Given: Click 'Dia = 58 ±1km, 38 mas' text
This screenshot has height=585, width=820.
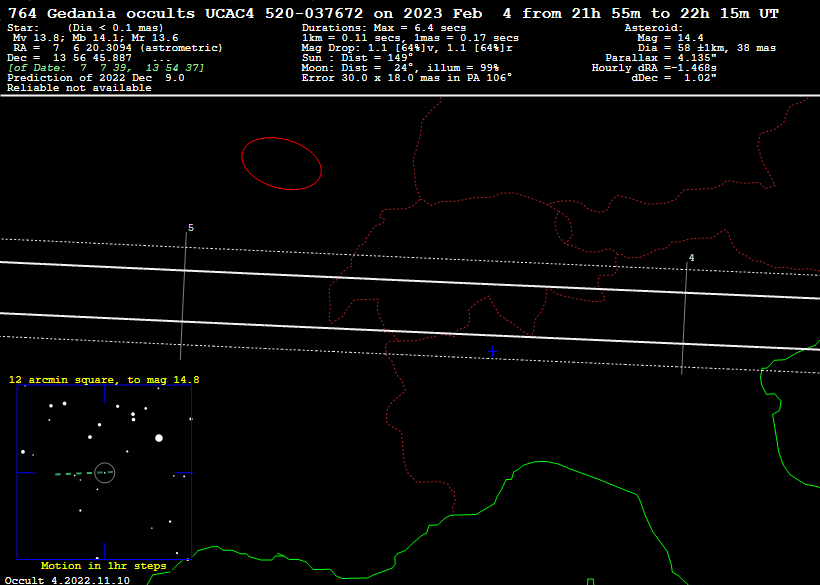Looking at the screenshot, I should [707, 48].
